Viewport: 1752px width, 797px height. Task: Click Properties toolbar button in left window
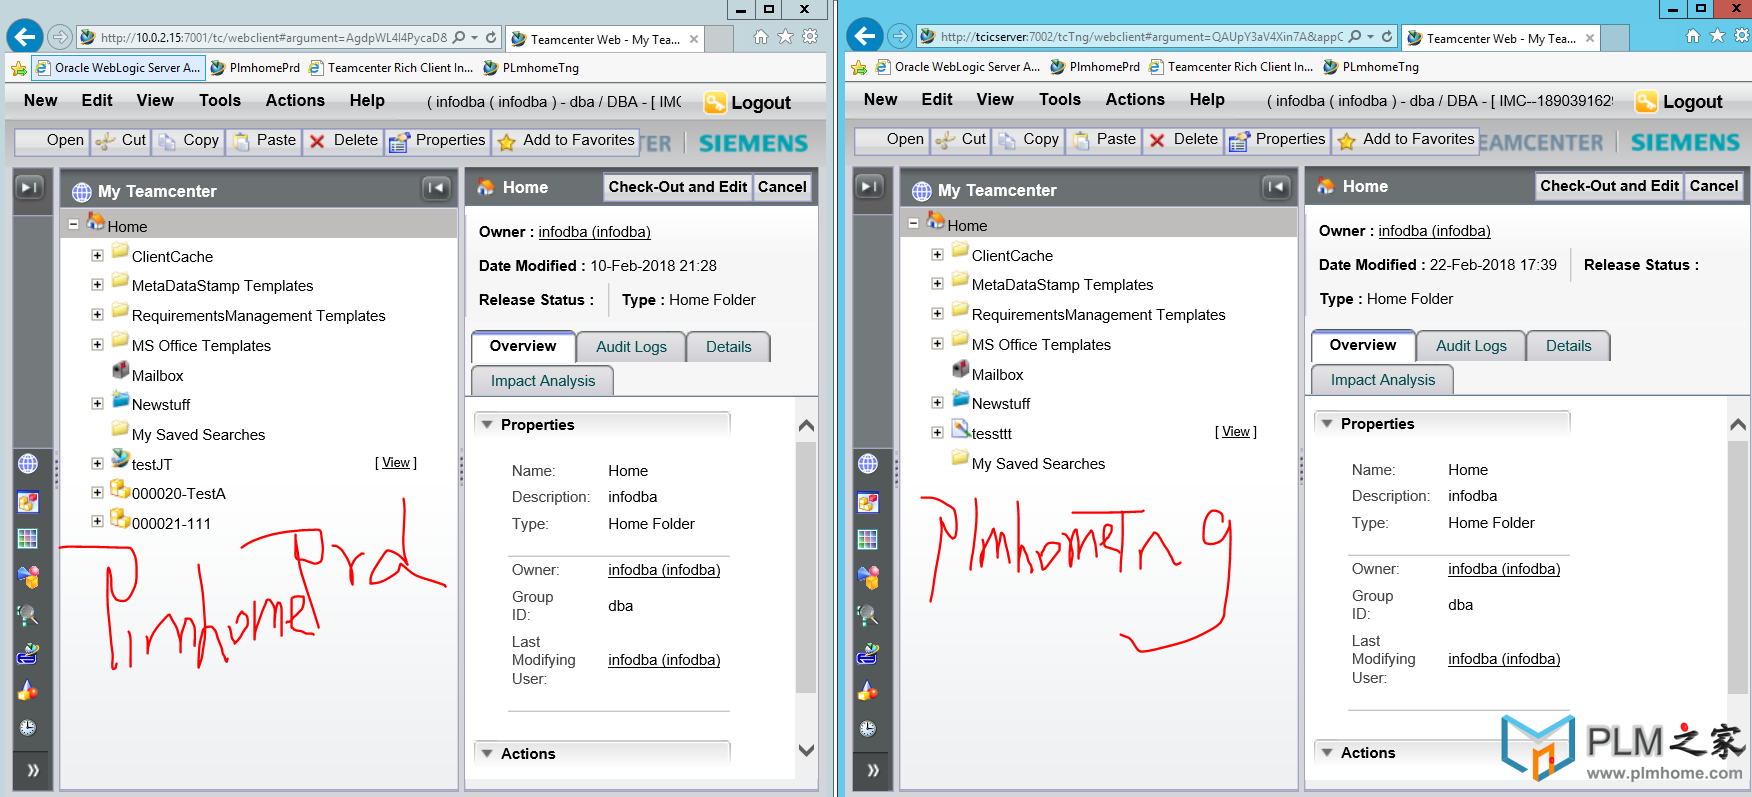pyautogui.click(x=437, y=141)
